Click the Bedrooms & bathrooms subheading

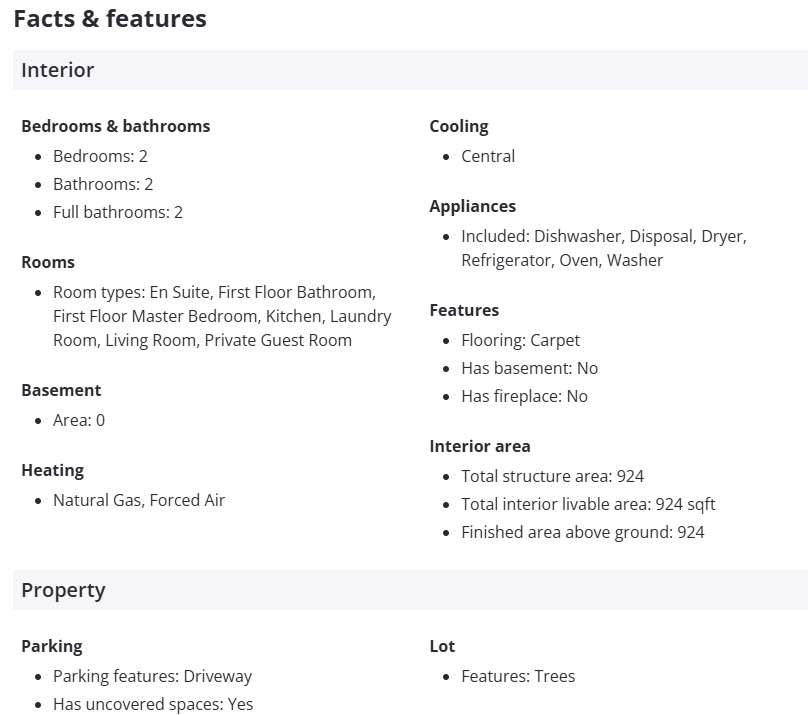pyautogui.click(x=116, y=126)
